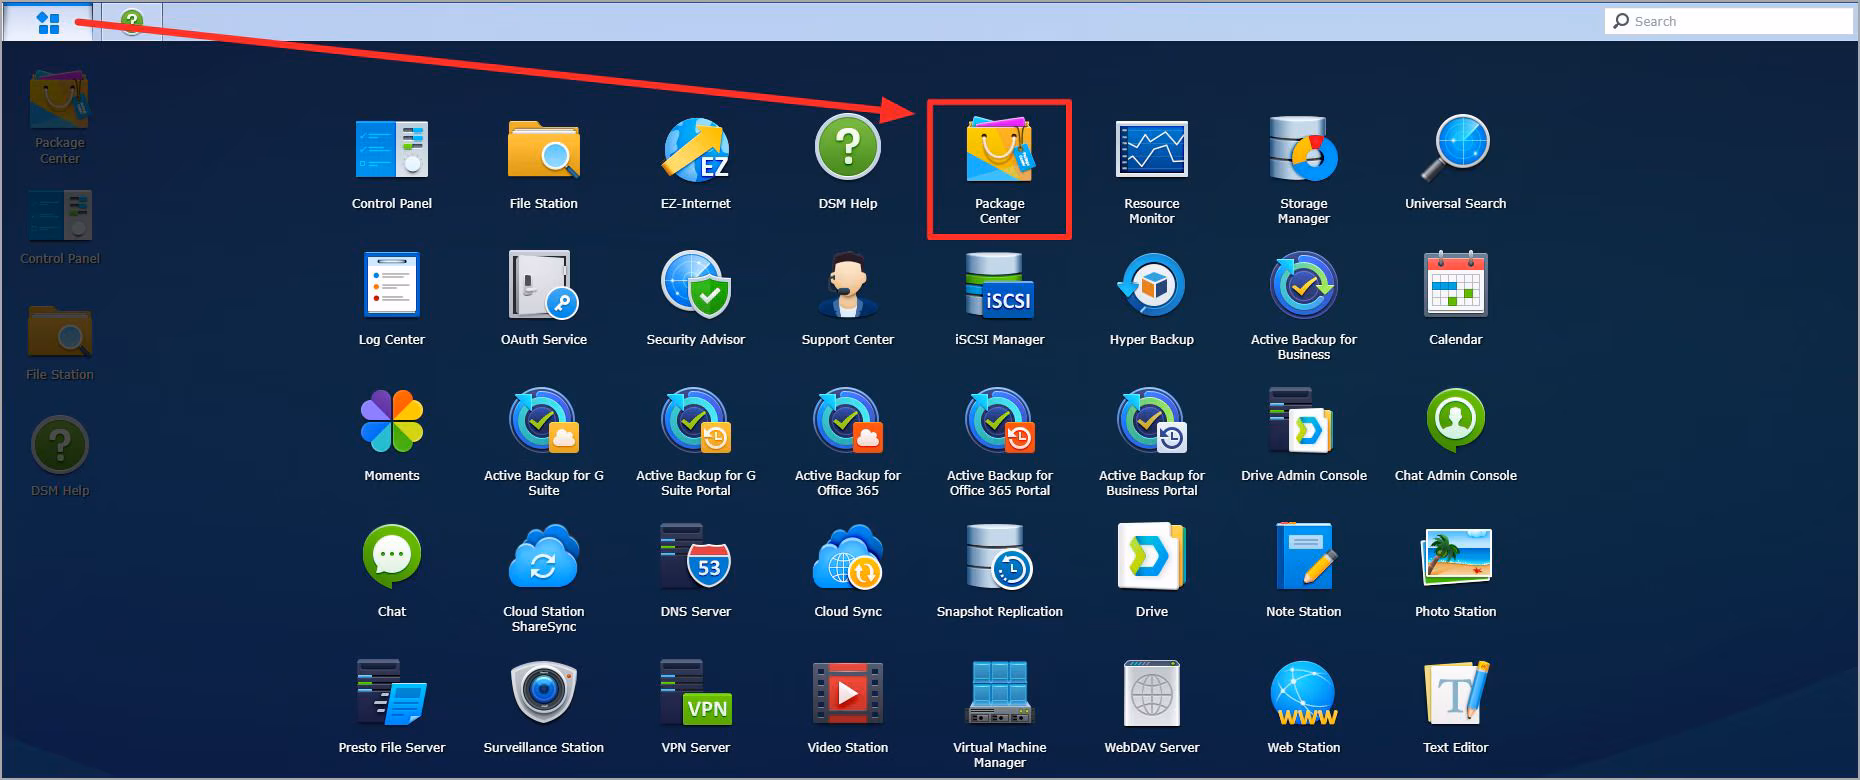Launch Resource Monitor
This screenshot has height=780, width=1860.
tap(1152, 172)
